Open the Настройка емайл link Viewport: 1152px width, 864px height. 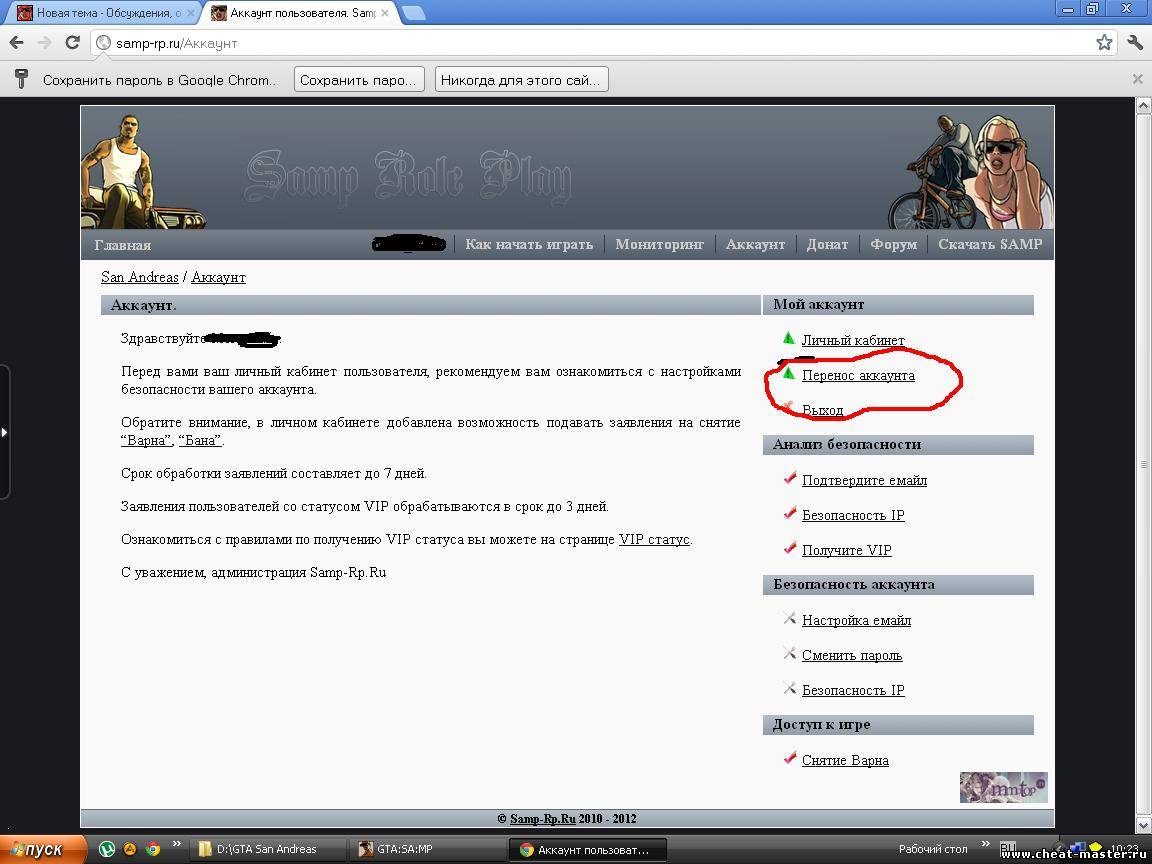click(856, 620)
